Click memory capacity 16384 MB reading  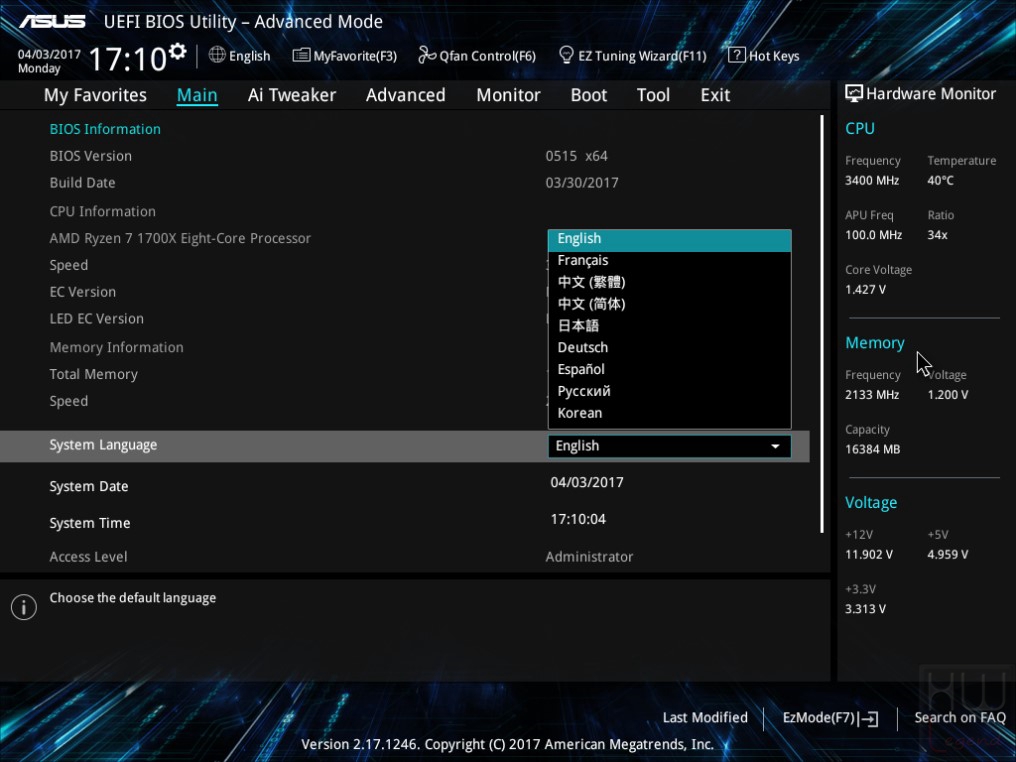(872, 450)
